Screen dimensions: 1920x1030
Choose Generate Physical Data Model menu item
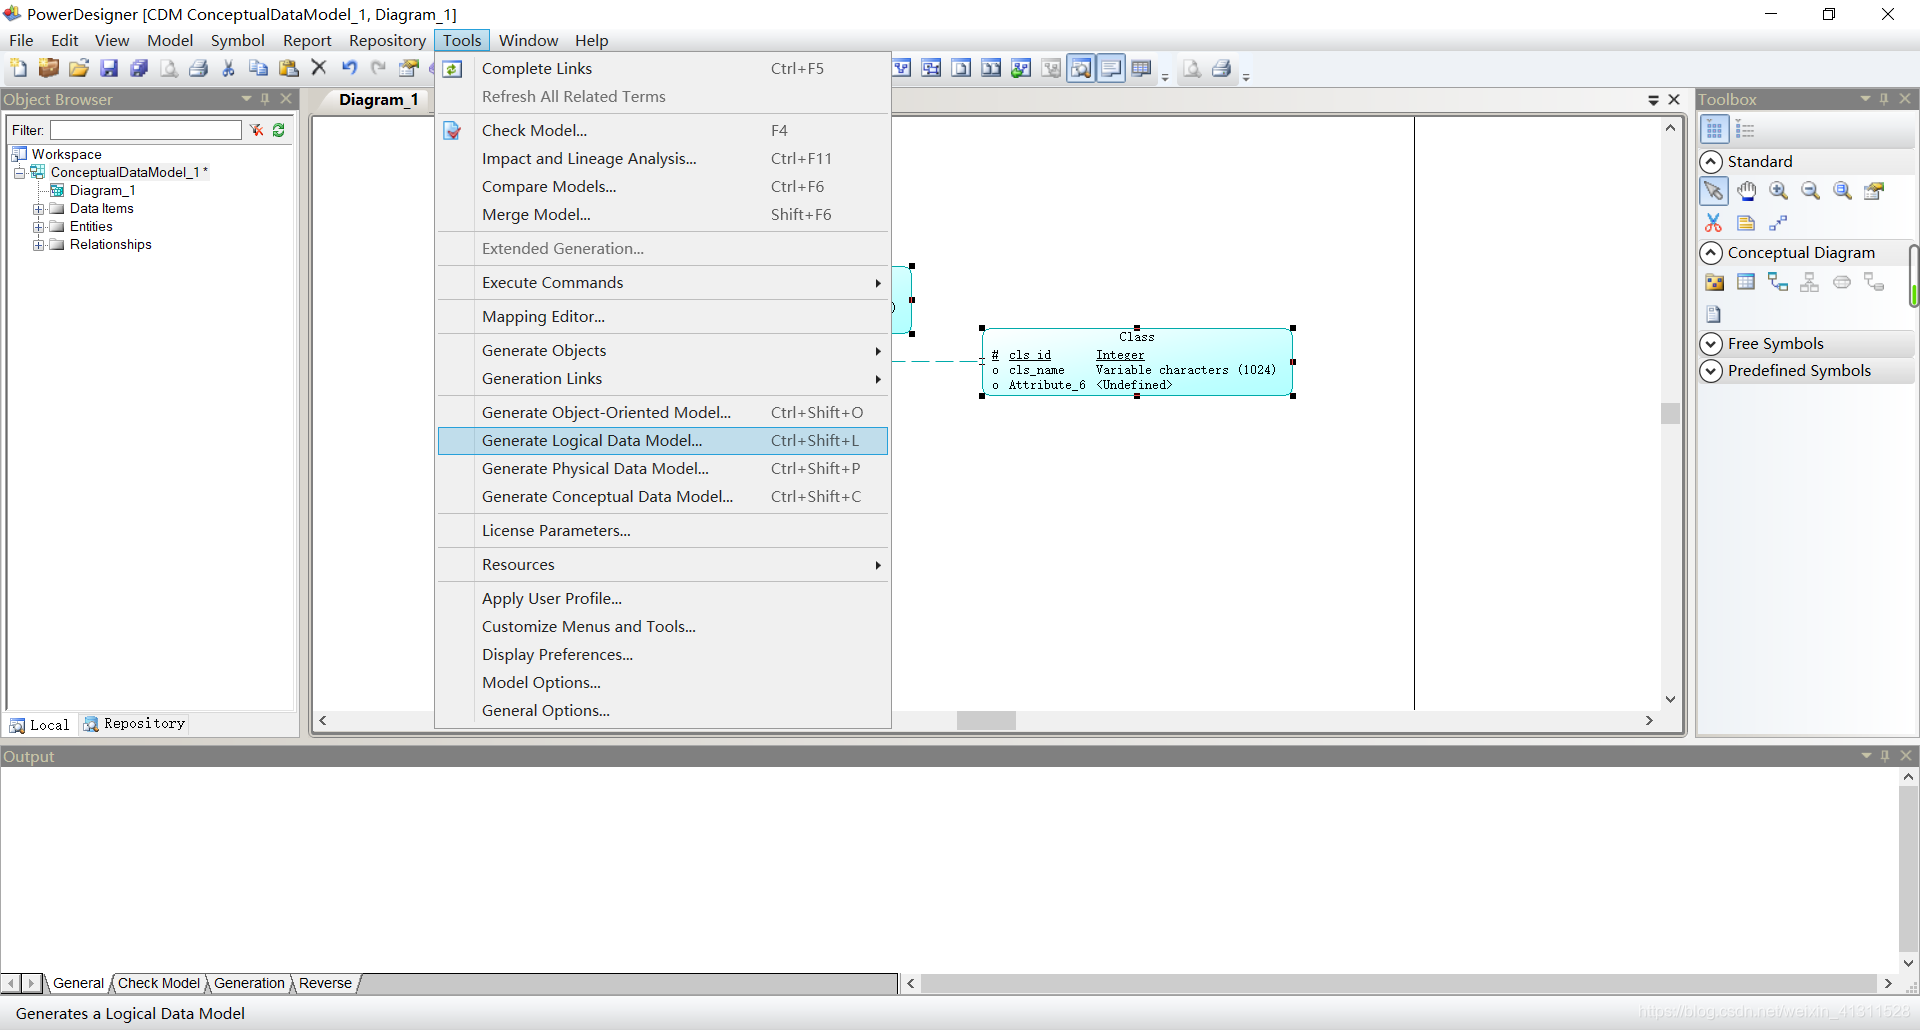[663, 469]
